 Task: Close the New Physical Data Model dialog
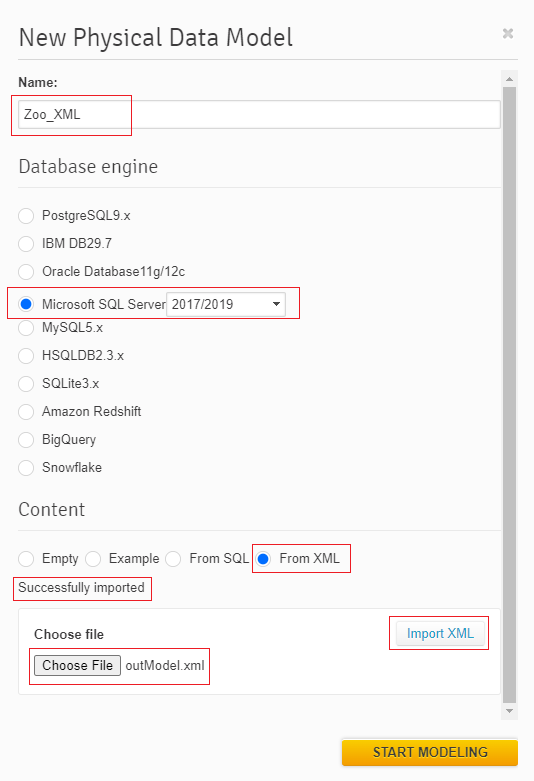coord(508,33)
